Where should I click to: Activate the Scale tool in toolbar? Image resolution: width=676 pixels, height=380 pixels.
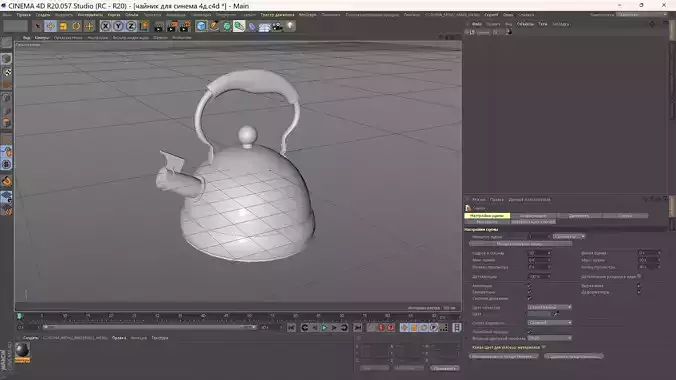tap(63, 26)
